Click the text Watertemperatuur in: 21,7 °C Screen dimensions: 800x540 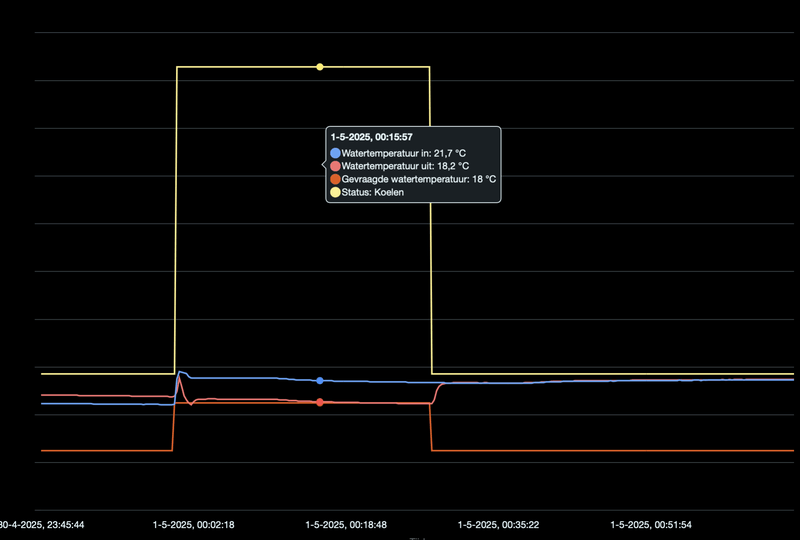pos(404,153)
